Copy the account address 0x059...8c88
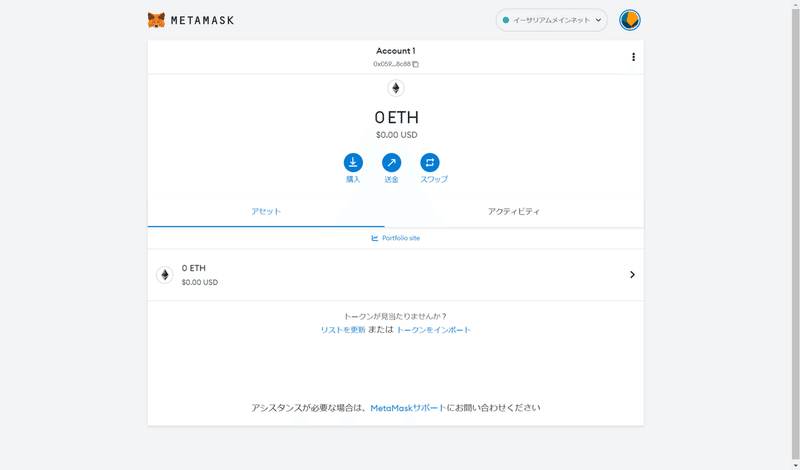 point(396,64)
